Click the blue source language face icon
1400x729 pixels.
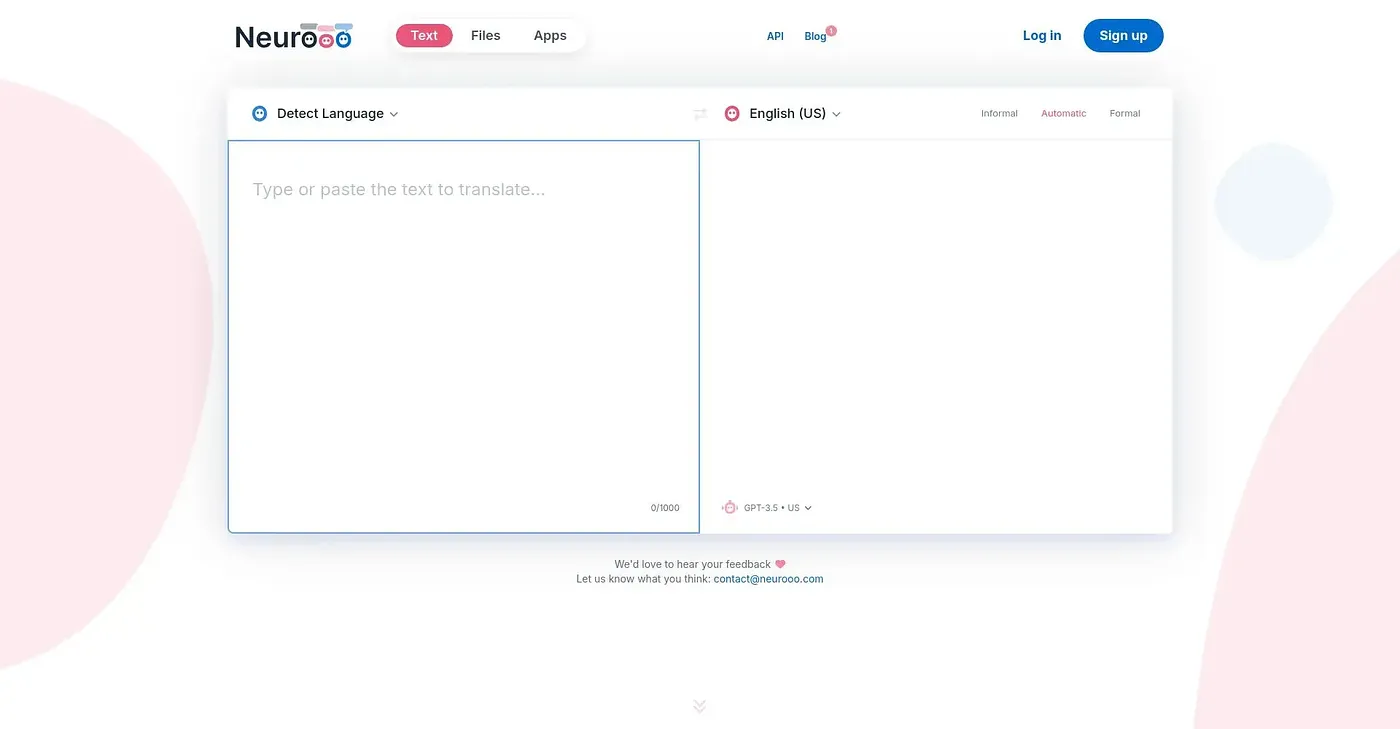tap(260, 114)
